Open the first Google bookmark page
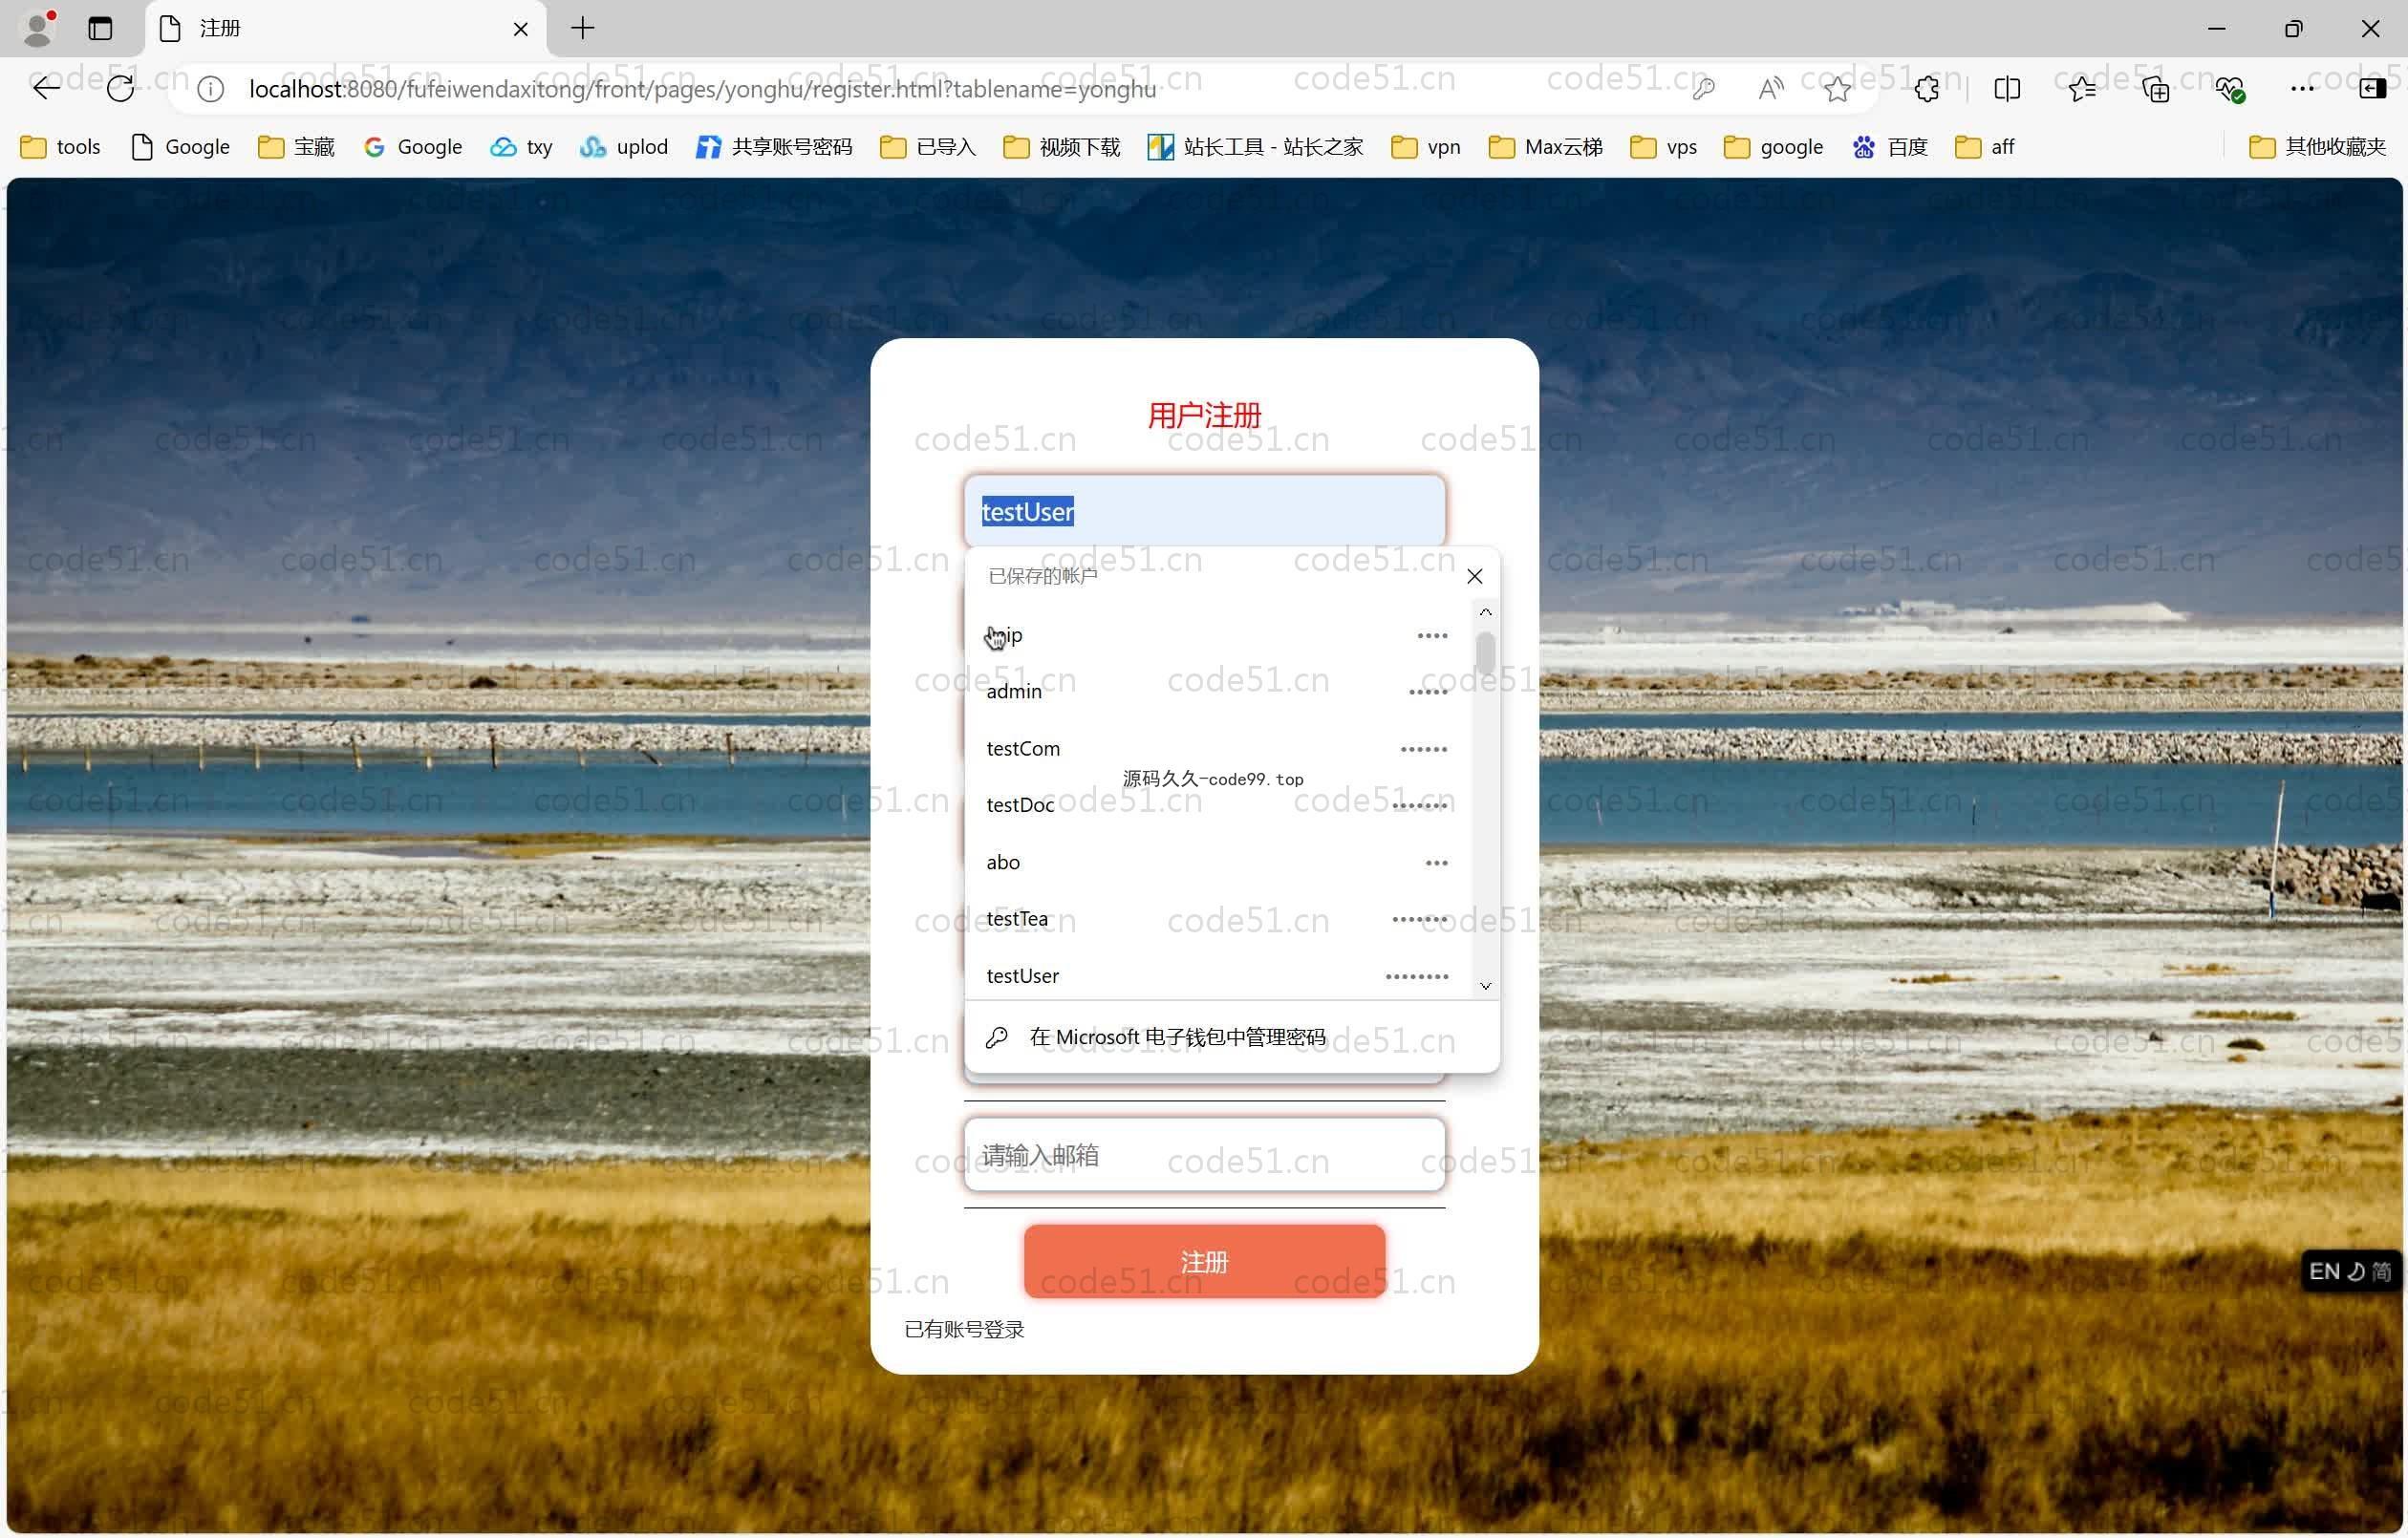This screenshot has width=2408, height=1538. 180,147
